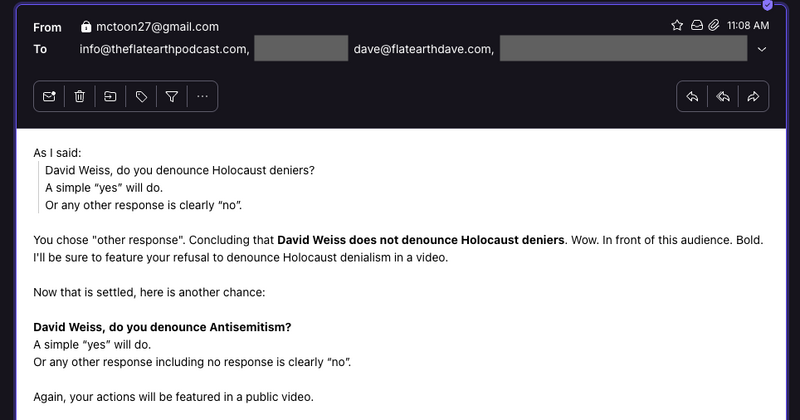Screen dimensions: 800x420
Task: Click the filter funnel icon
Action: 172,96
